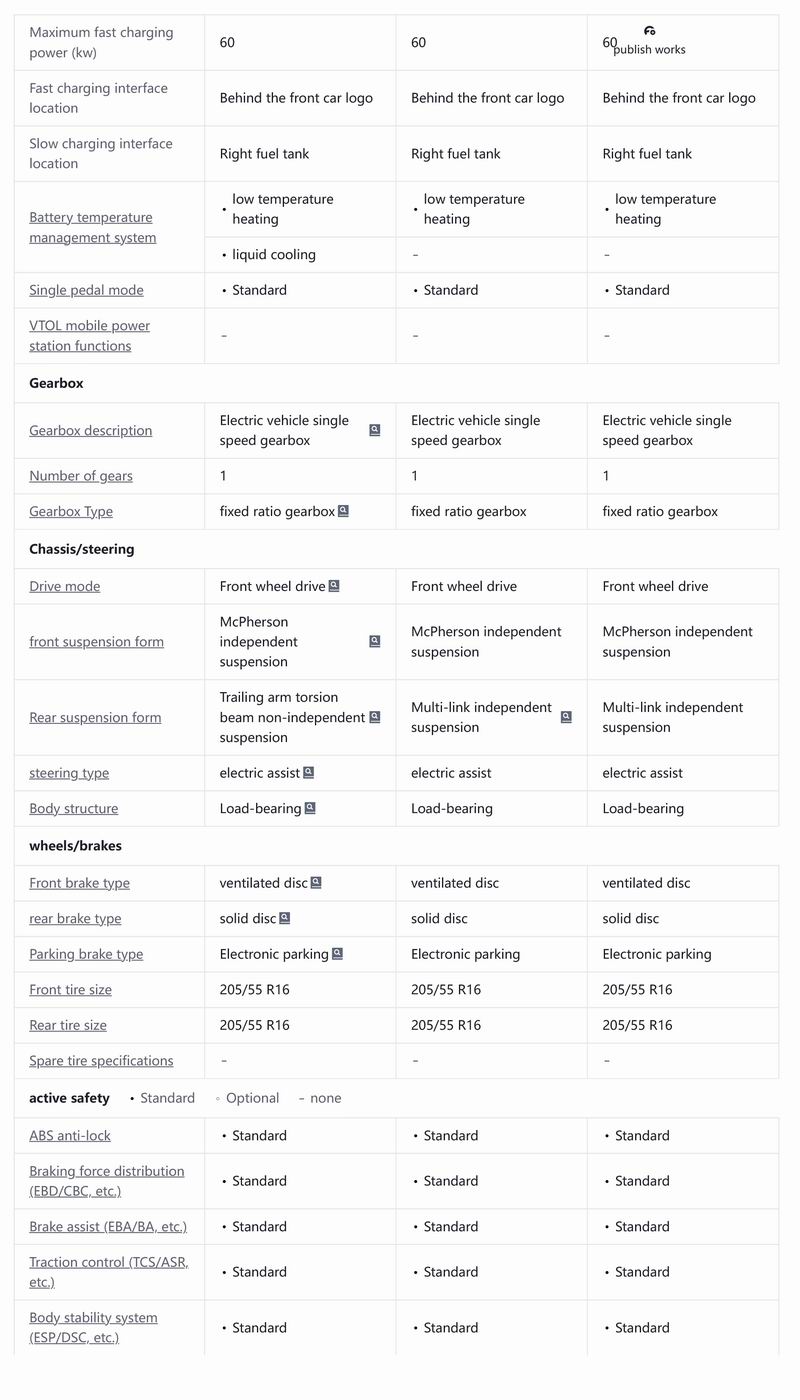800x1400 pixels.
Task: Open the McPherson independent suspension detail icon
Action: [x=375, y=641]
